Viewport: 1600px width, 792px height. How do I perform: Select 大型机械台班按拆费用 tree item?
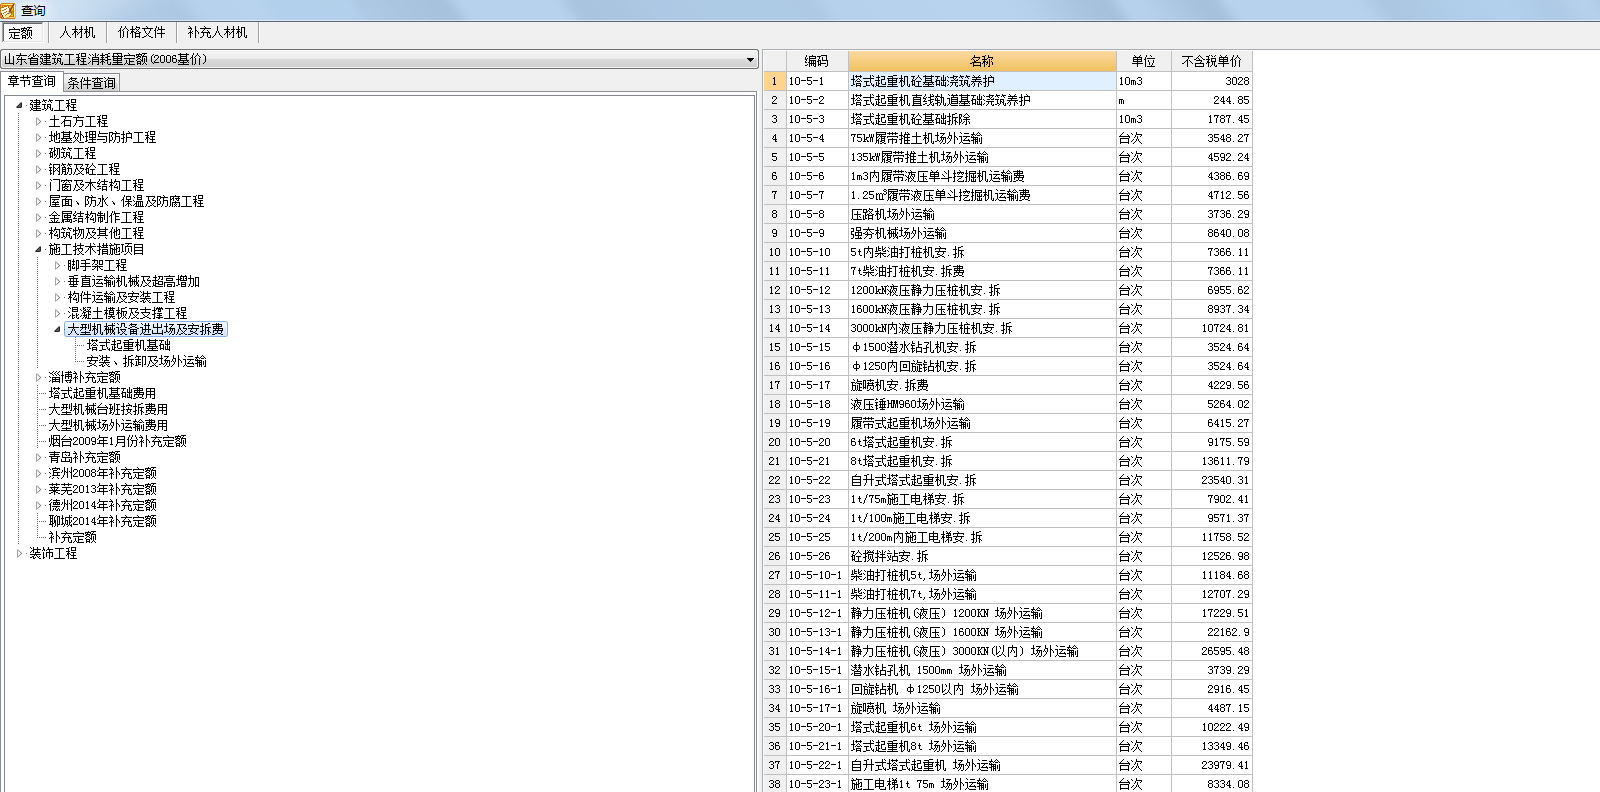(x=108, y=409)
